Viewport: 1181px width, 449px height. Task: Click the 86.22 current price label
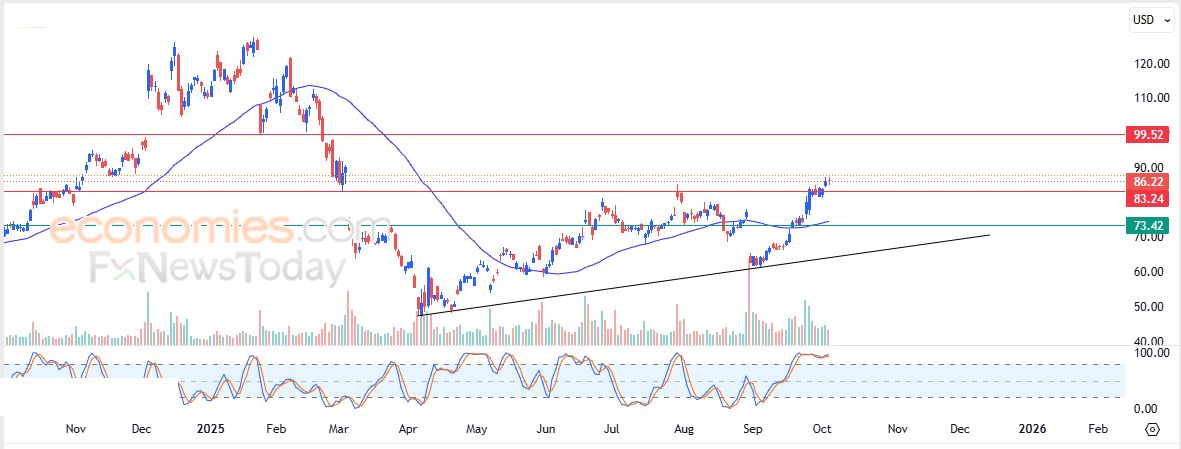pos(1144,182)
